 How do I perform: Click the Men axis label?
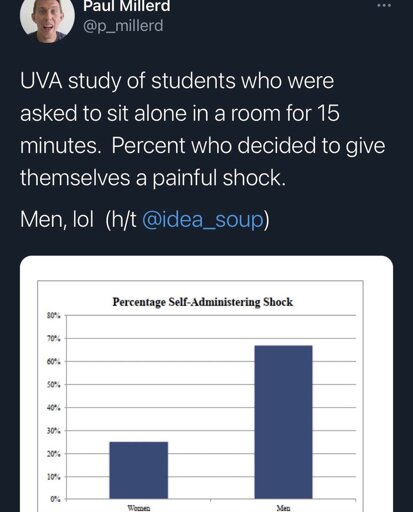coord(283,508)
